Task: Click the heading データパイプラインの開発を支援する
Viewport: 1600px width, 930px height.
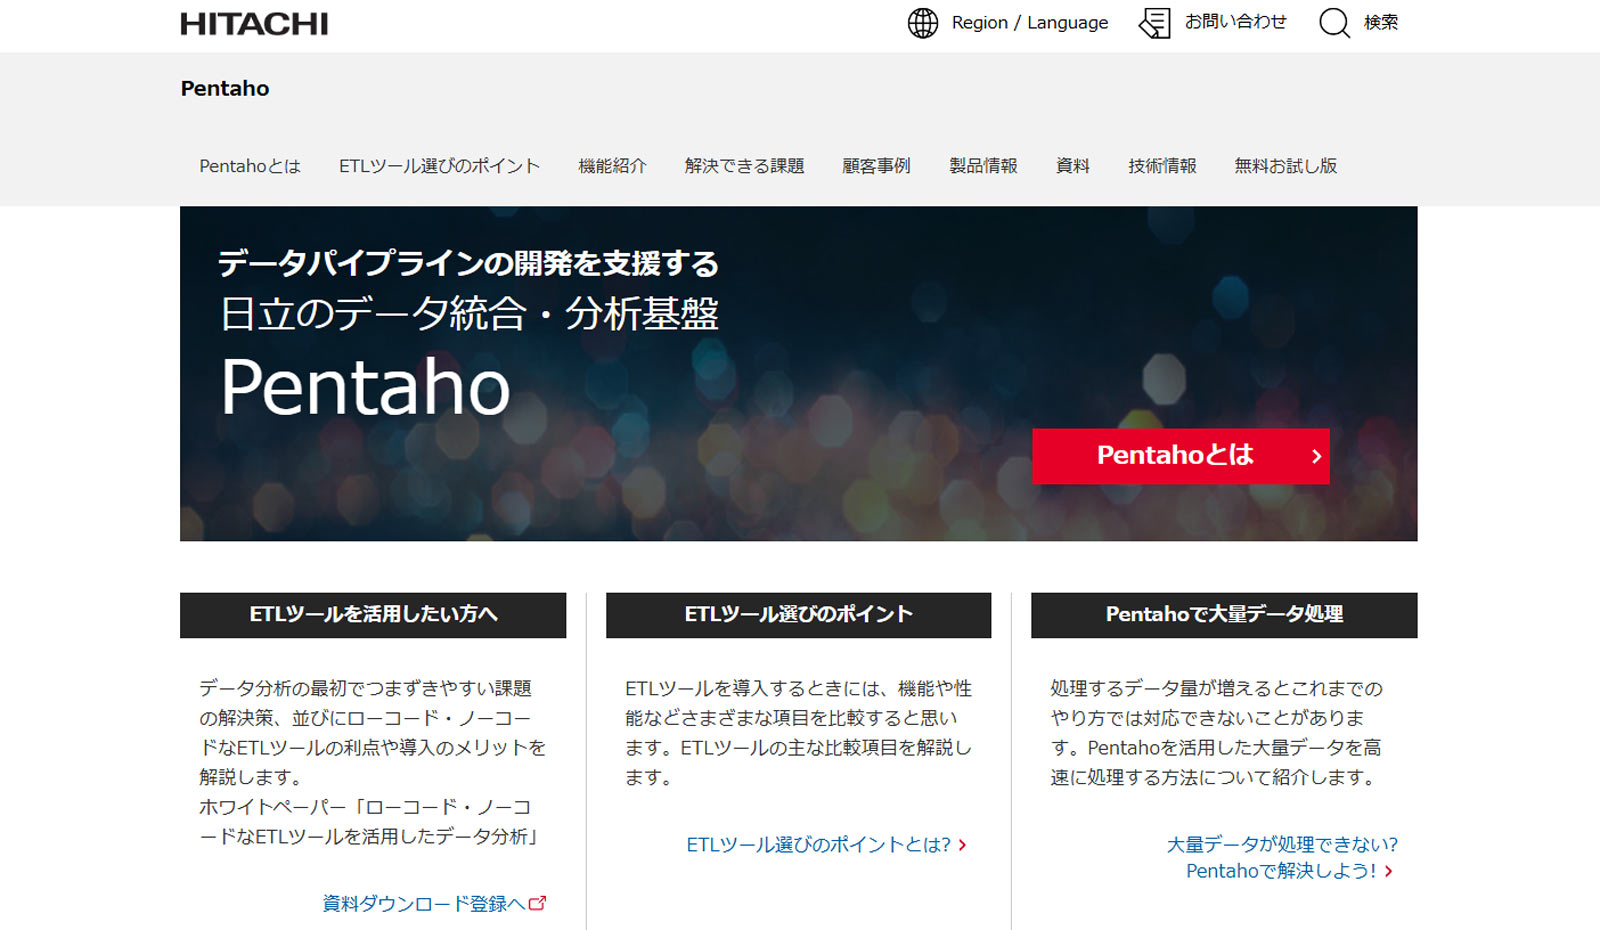Action: [x=468, y=263]
